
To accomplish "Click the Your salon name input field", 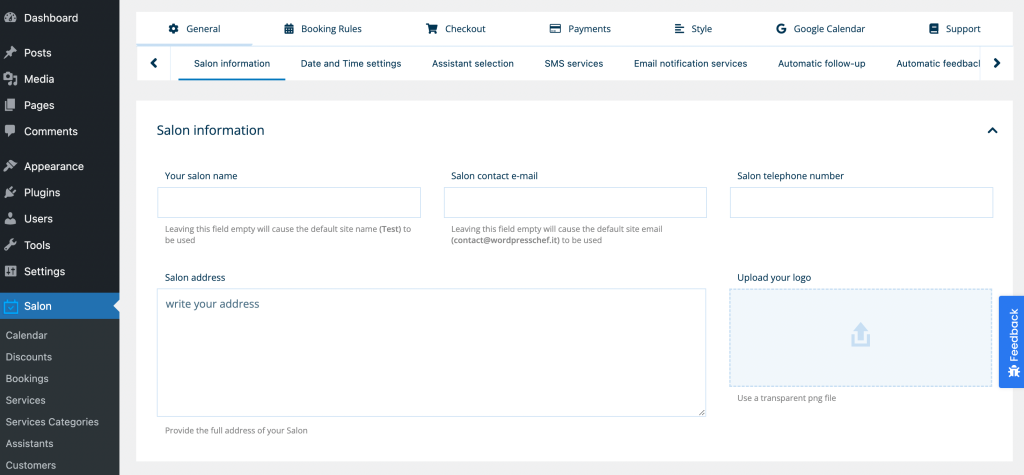I will point(288,203).
